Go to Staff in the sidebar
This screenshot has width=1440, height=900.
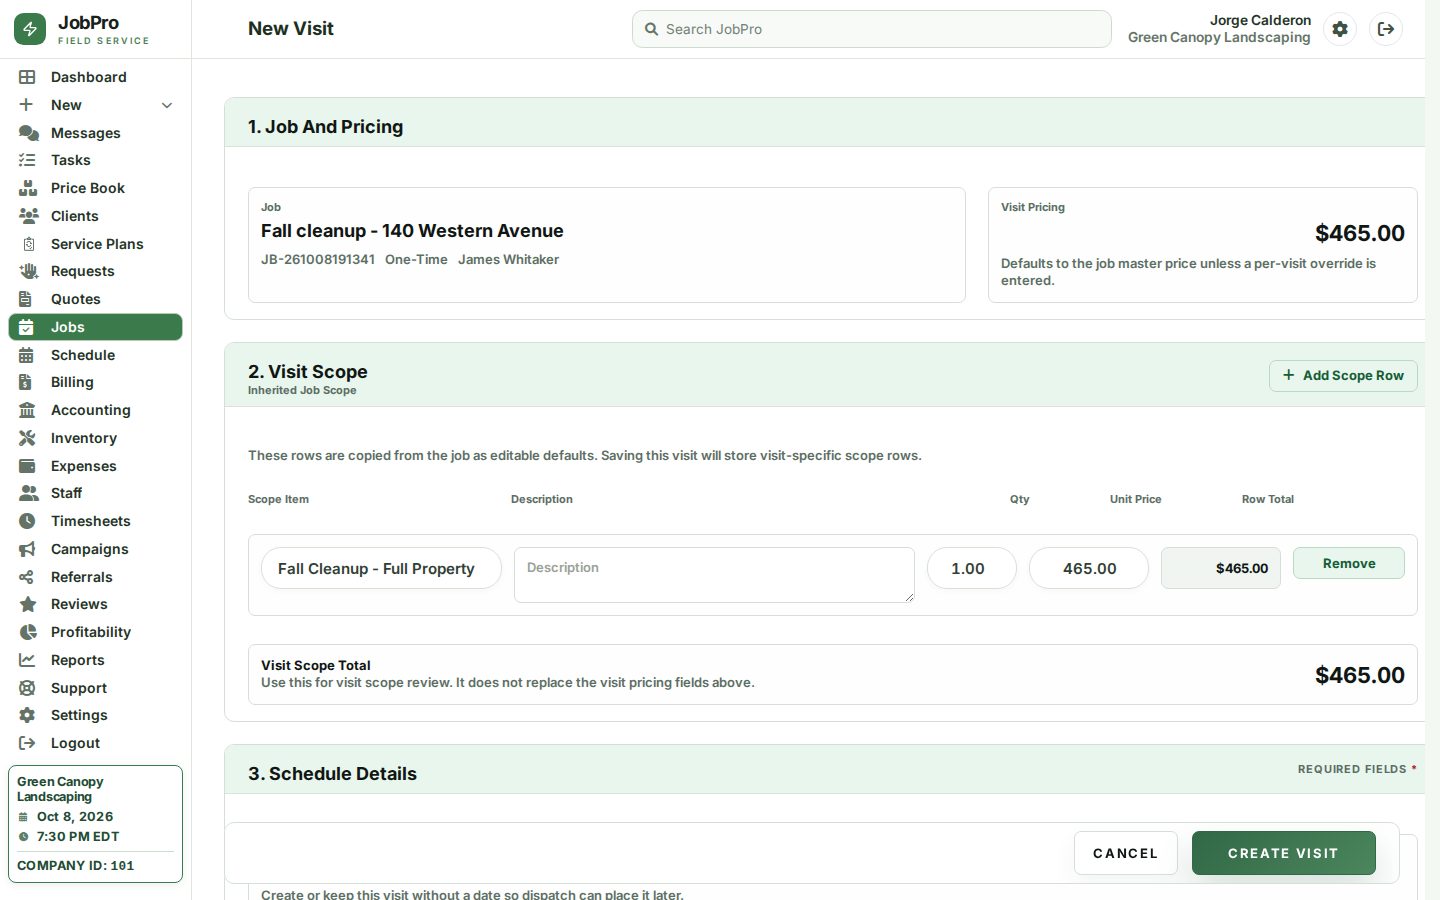(95, 493)
